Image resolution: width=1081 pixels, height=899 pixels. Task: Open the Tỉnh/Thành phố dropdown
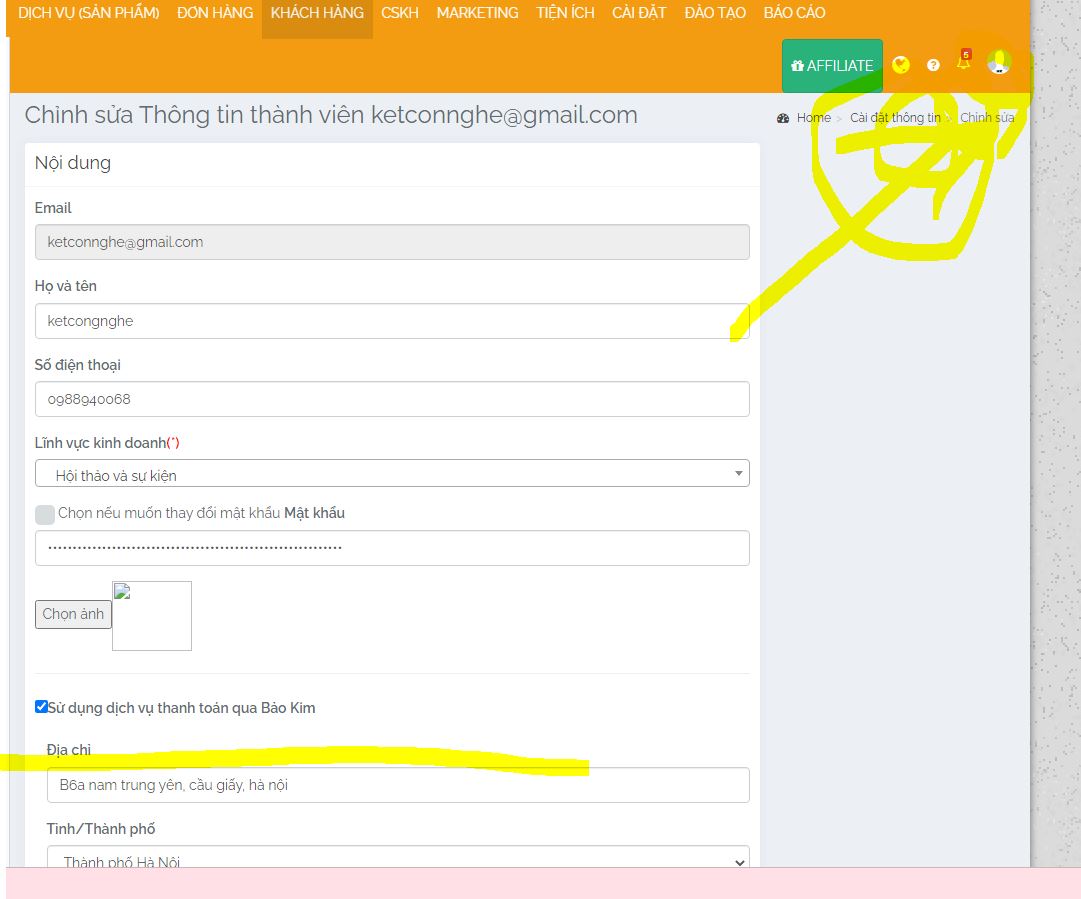click(398, 860)
